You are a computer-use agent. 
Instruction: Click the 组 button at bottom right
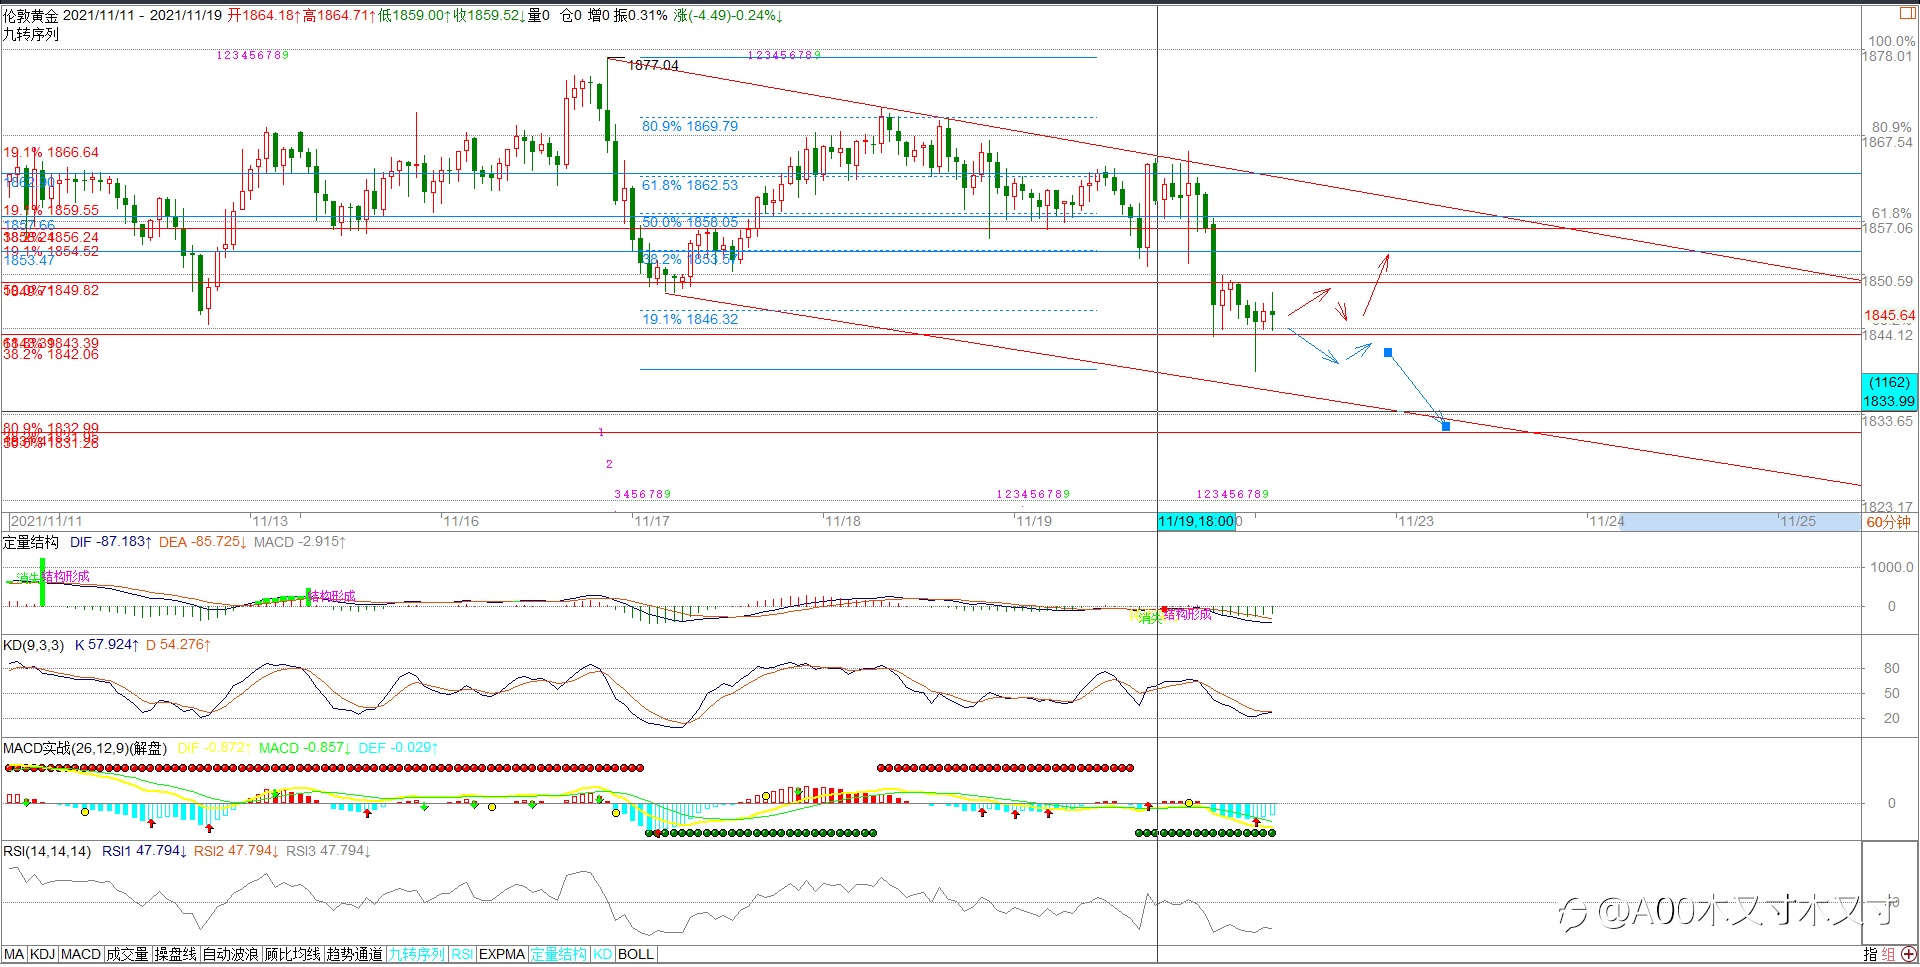pyautogui.click(x=1889, y=954)
